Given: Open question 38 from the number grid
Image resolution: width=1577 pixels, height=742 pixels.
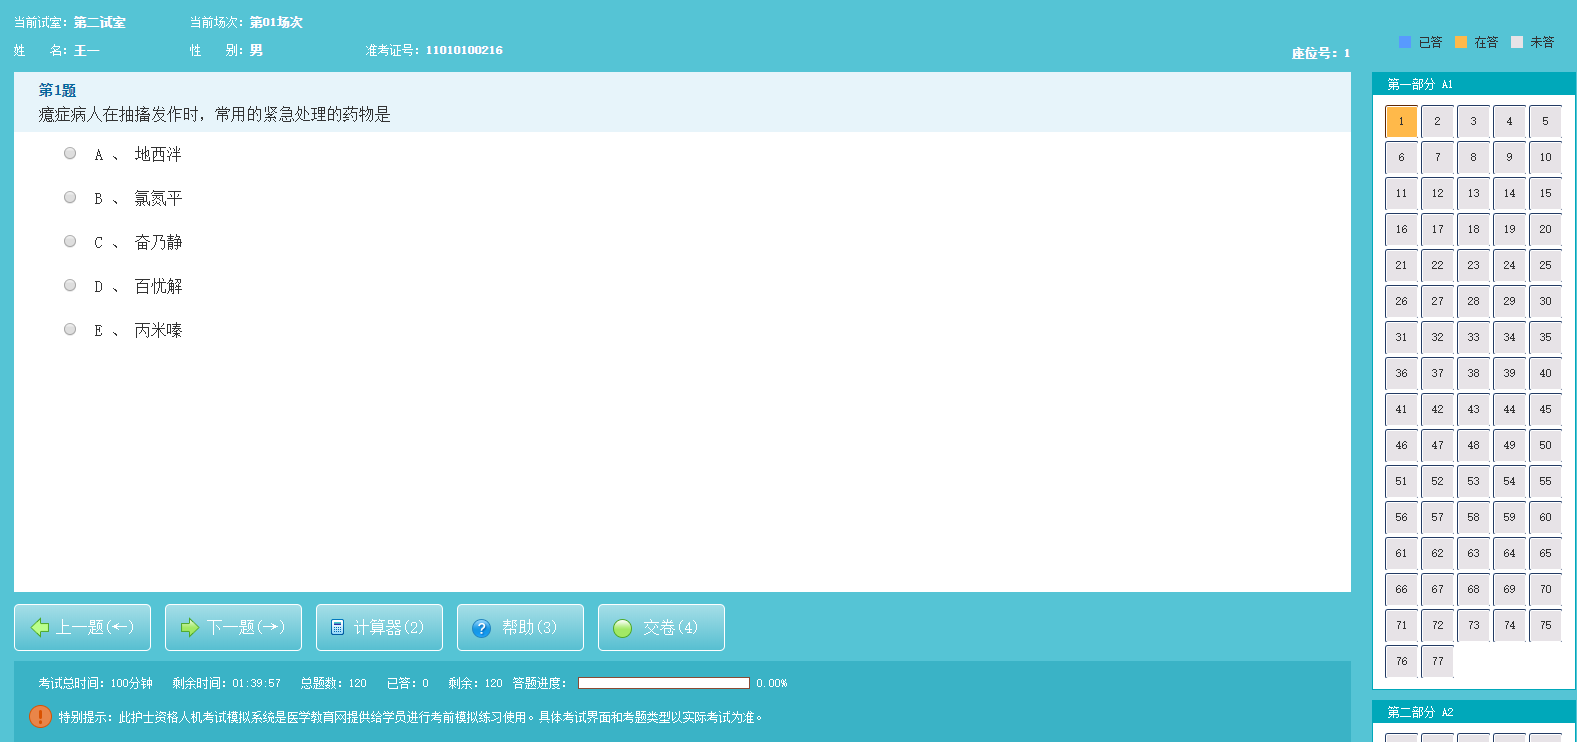Looking at the screenshot, I should tap(1473, 373).
